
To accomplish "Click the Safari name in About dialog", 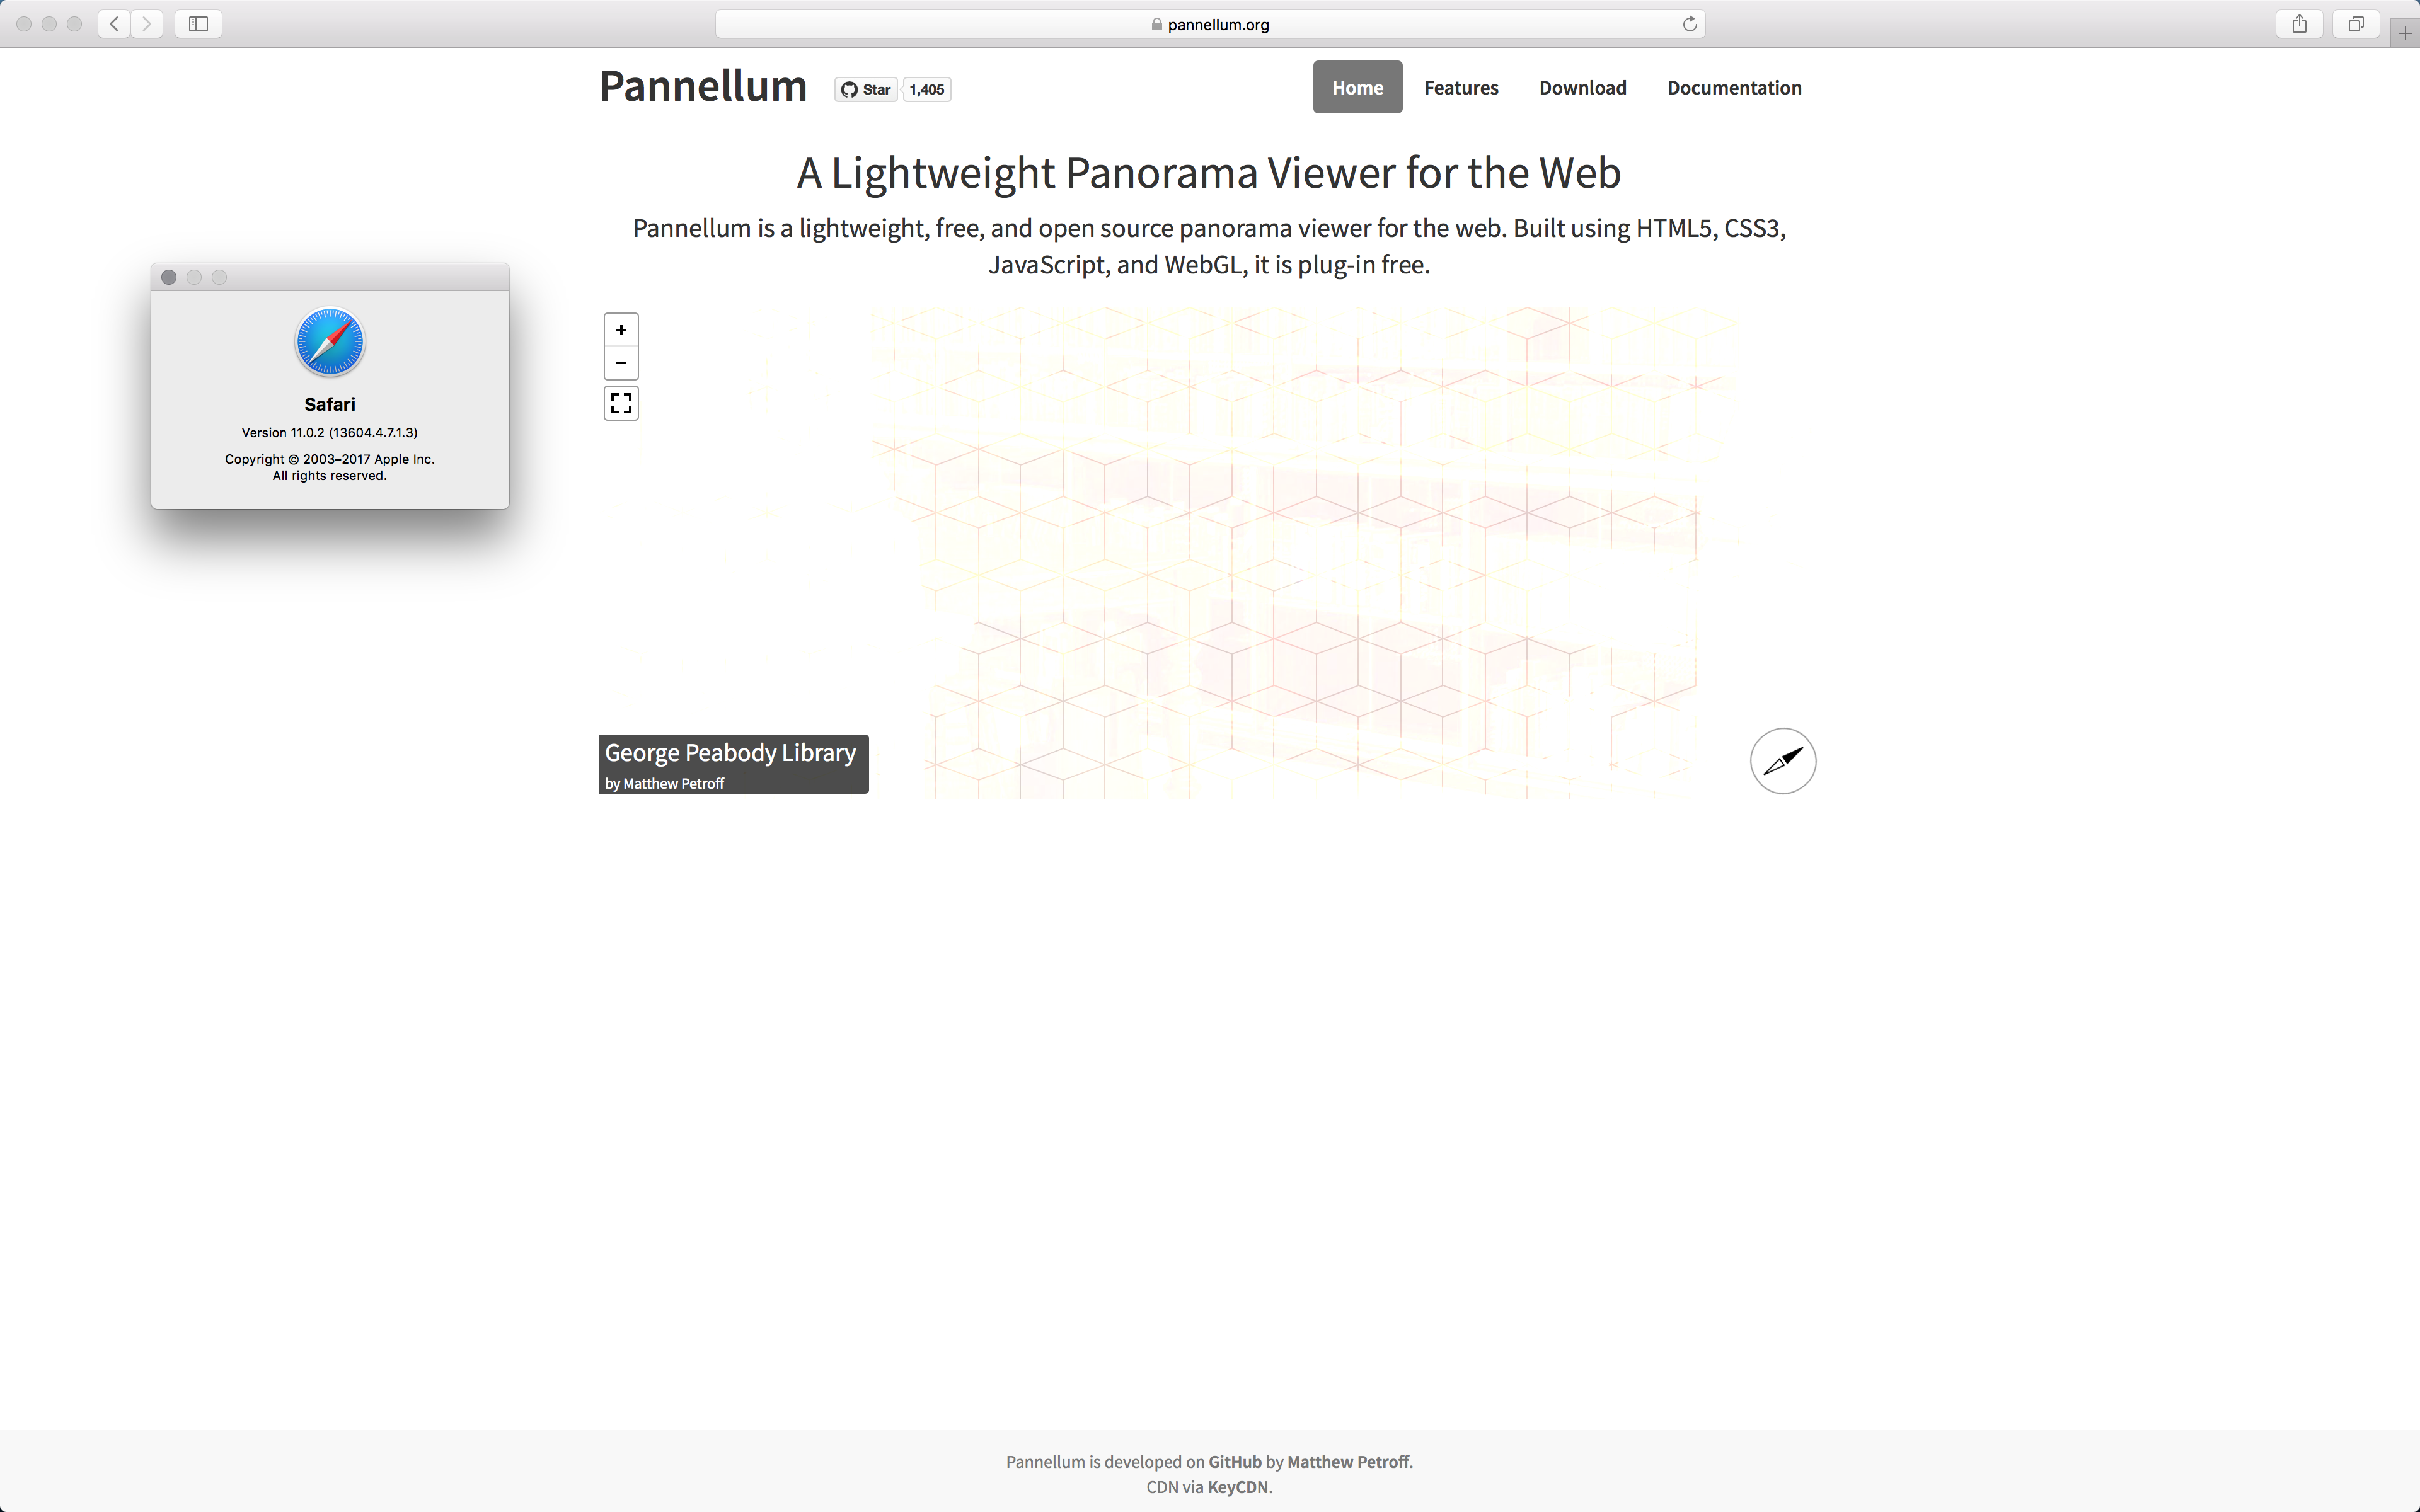I will tap(330, 404).
